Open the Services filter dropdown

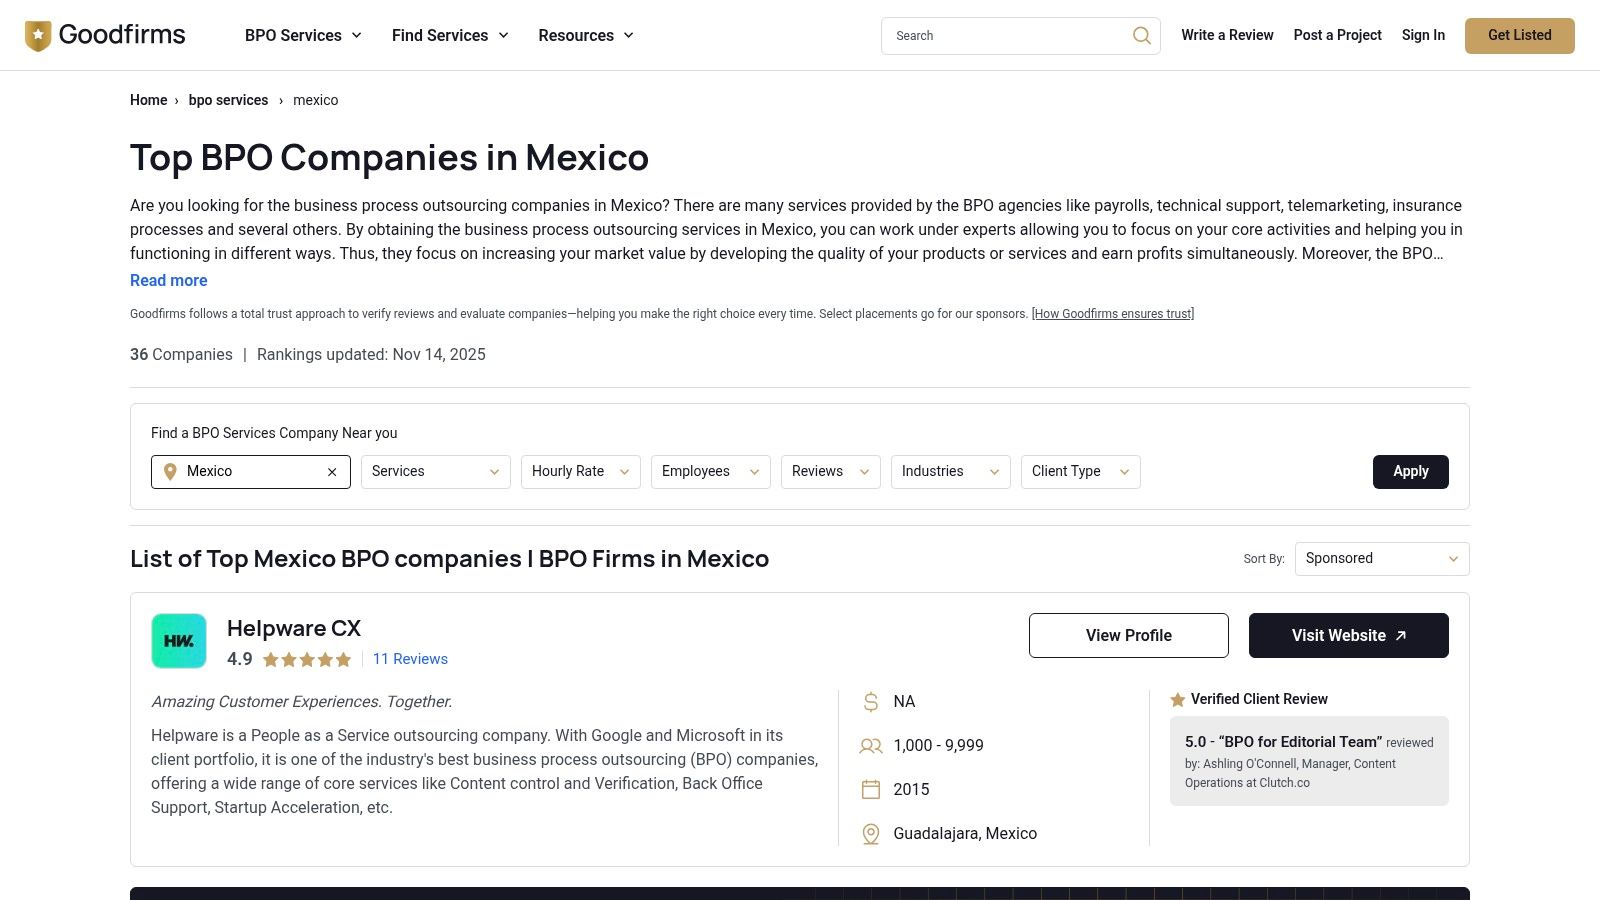point(434,471)
